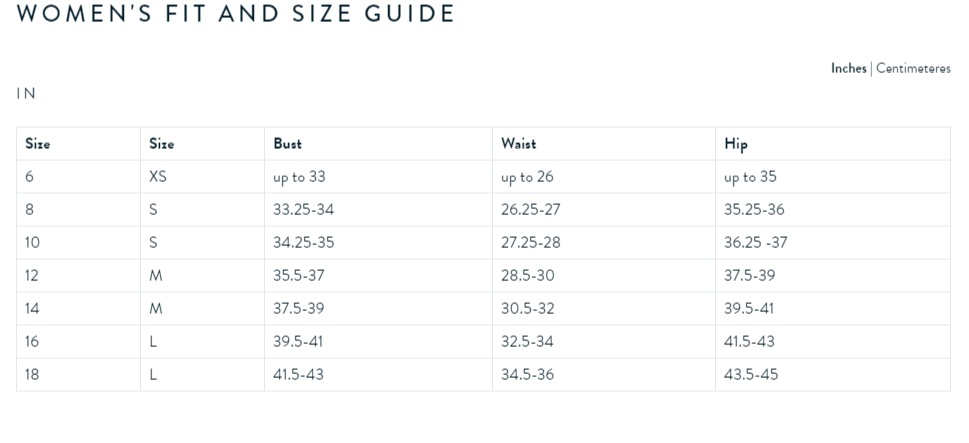Select the Inches unit option
Image resolution: width=969 pixels, height=443 pixels.
click(848, 68)
